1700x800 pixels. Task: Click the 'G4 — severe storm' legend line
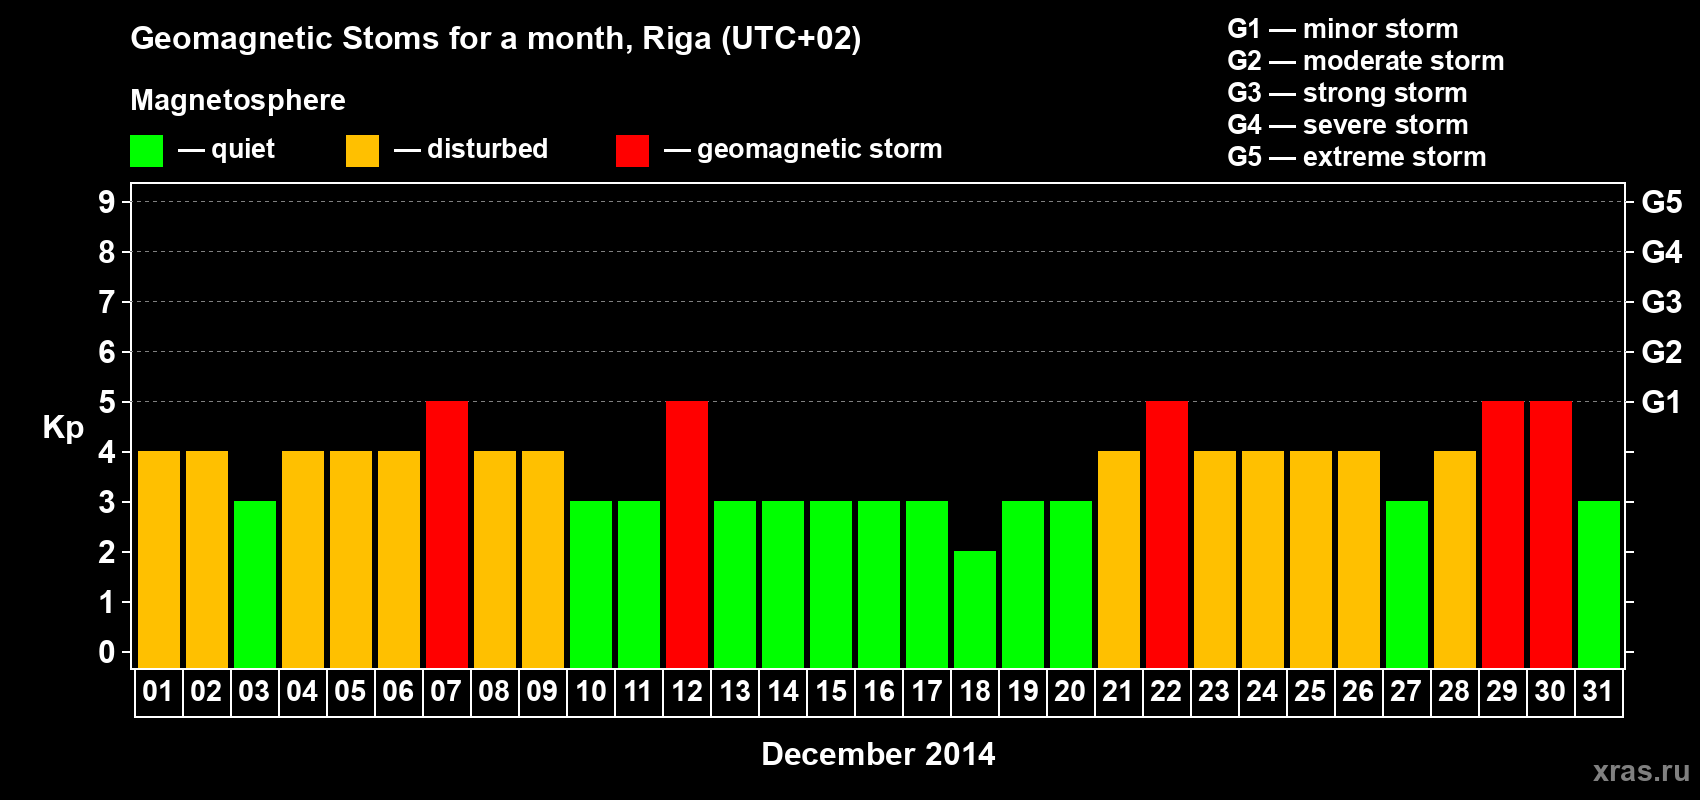[x=1348, y=125]
